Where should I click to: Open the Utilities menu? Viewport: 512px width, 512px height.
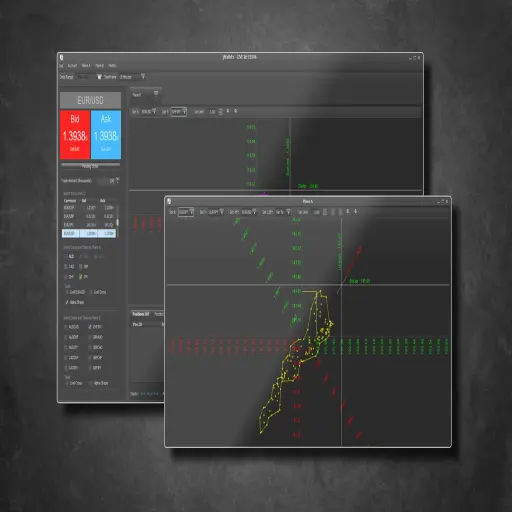point(112,66)
